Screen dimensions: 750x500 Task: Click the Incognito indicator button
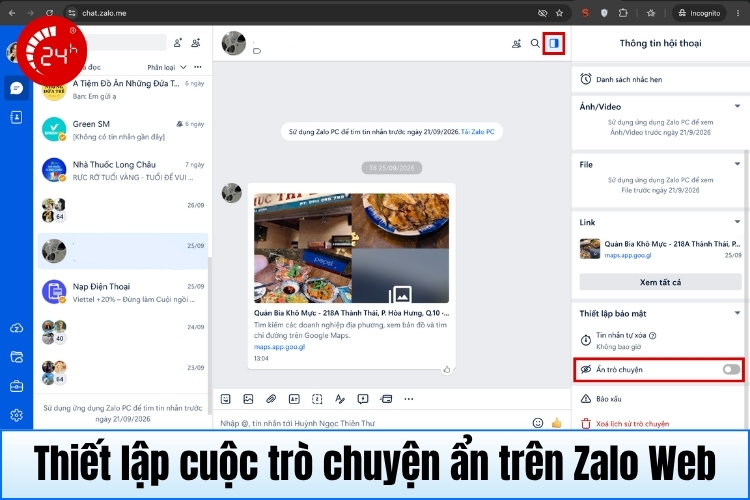tap(699, 13)
